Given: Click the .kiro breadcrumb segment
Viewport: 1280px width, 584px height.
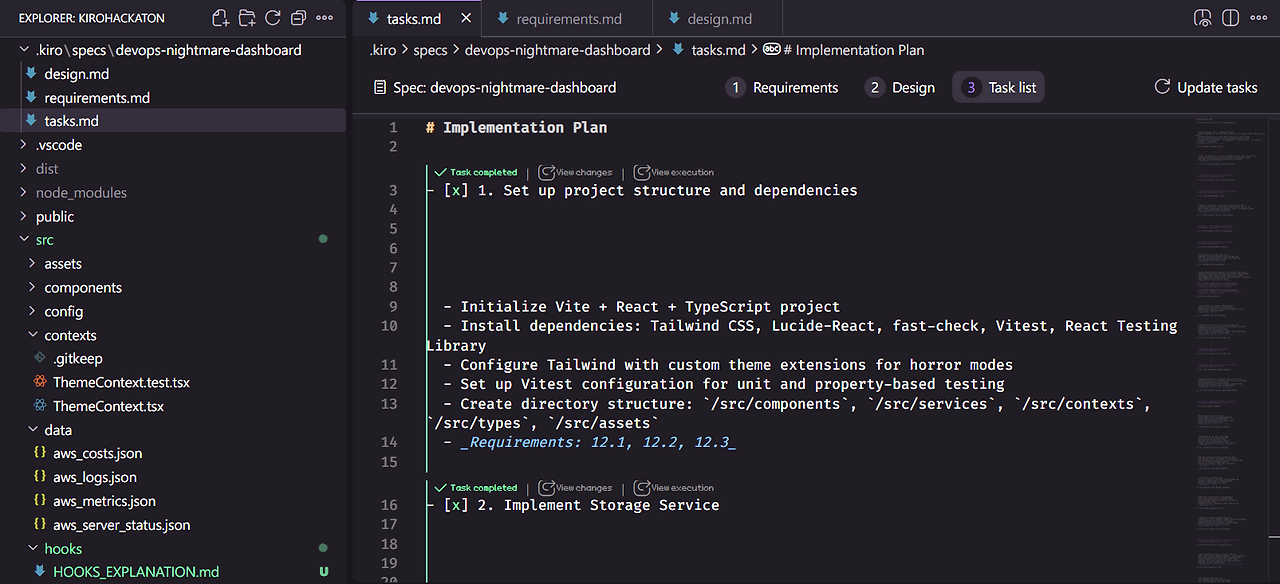Looking at the screenshot, I should pyautogui.click(x=382, y=50).
